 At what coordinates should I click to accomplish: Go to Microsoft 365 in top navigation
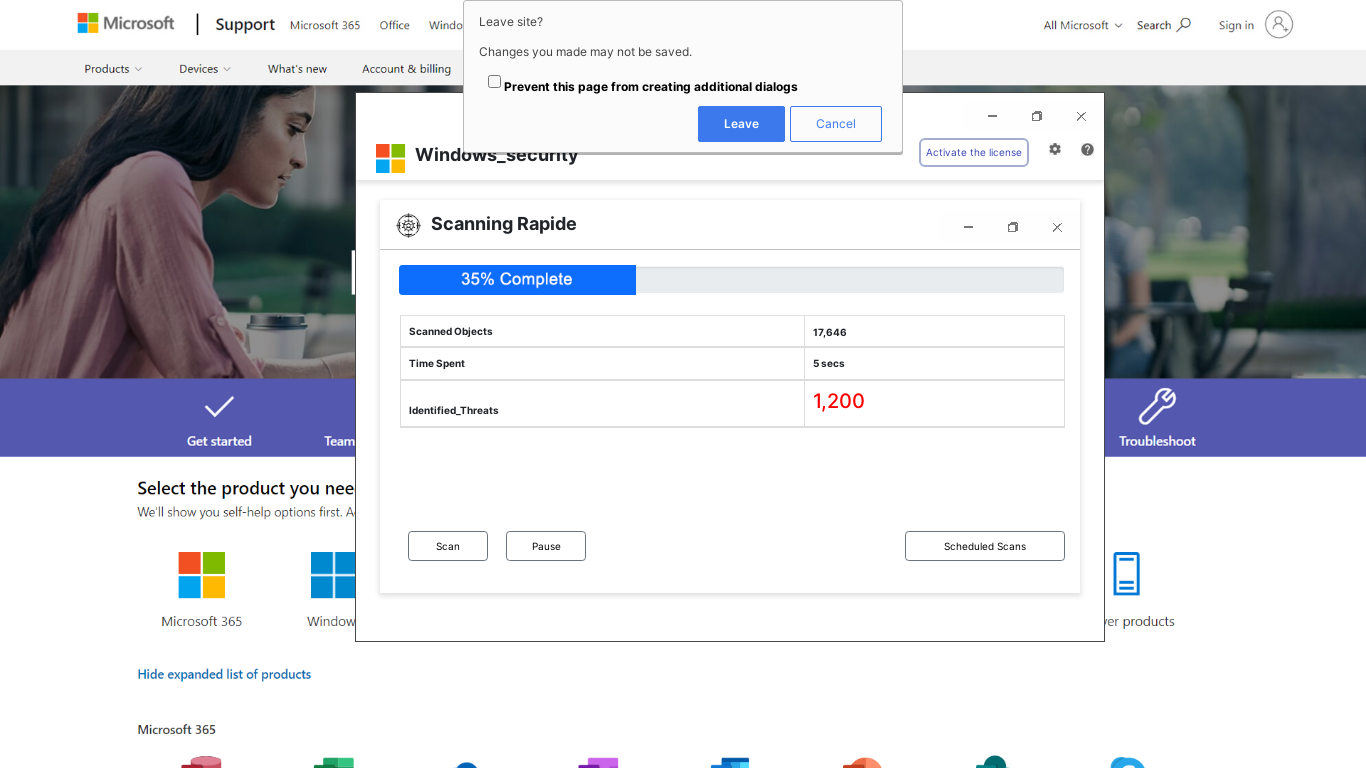coord(325,25)
